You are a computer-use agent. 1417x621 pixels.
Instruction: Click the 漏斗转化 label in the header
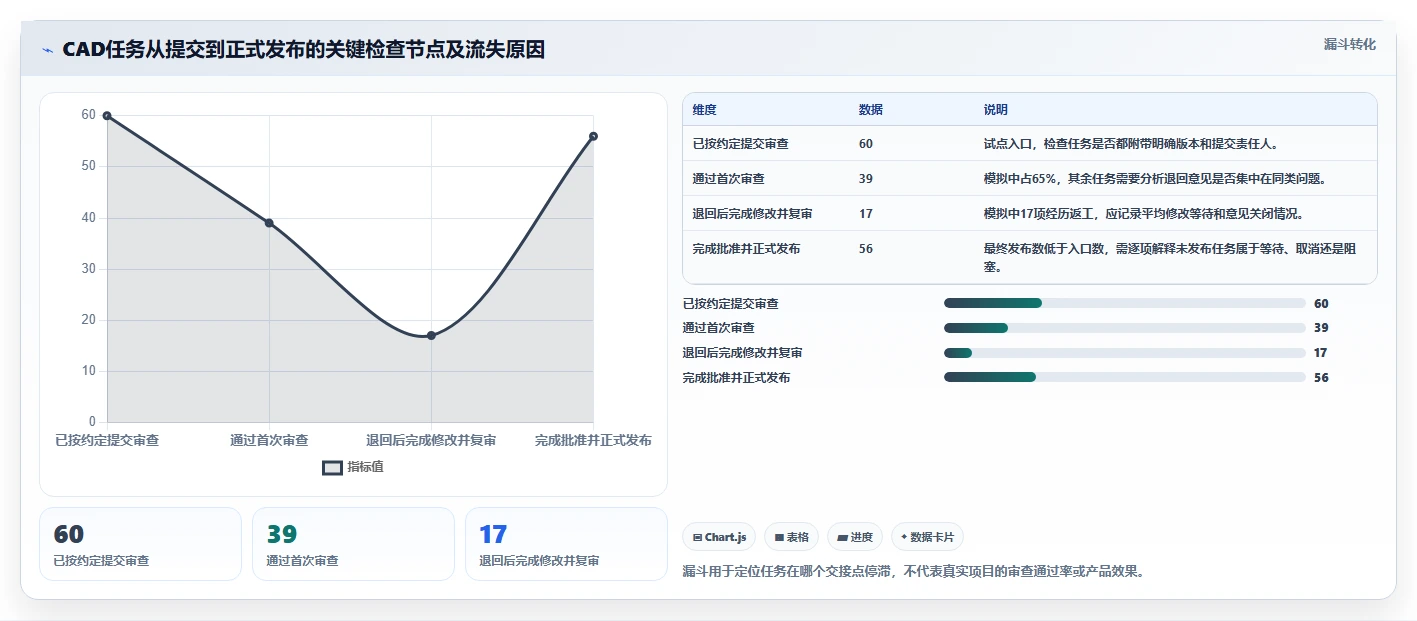[1349, 44]
